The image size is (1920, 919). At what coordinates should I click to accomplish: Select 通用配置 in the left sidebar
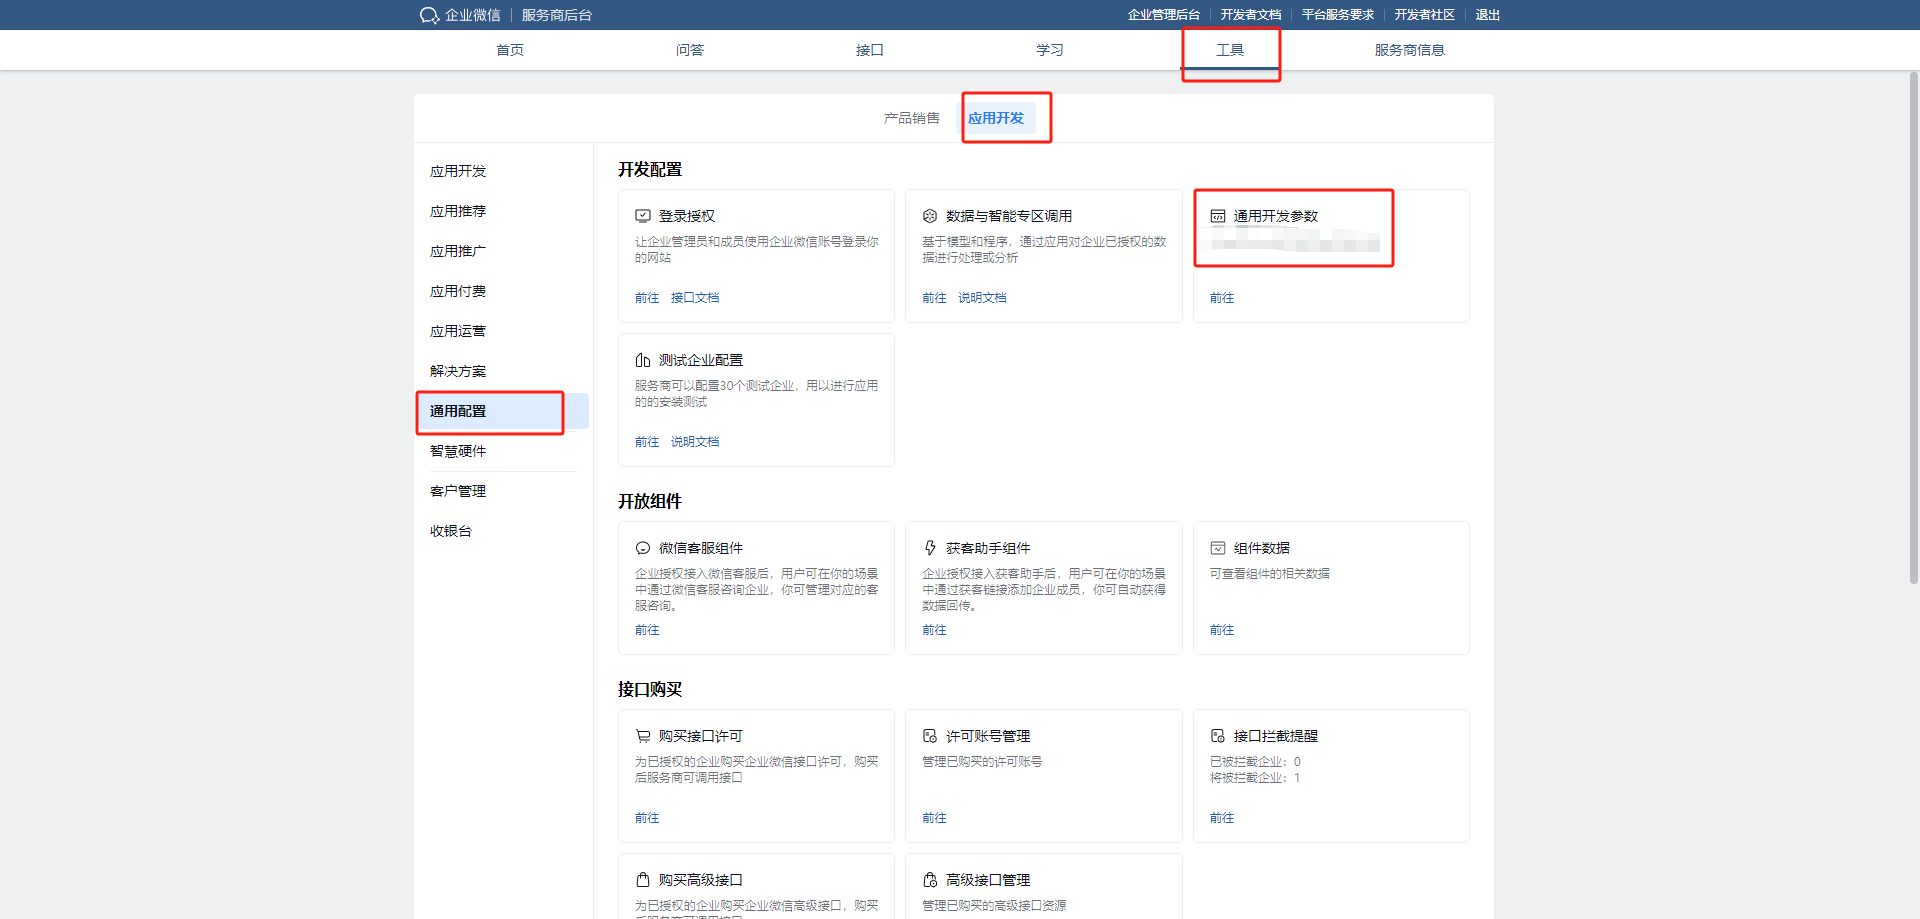(x=458, y=411)
